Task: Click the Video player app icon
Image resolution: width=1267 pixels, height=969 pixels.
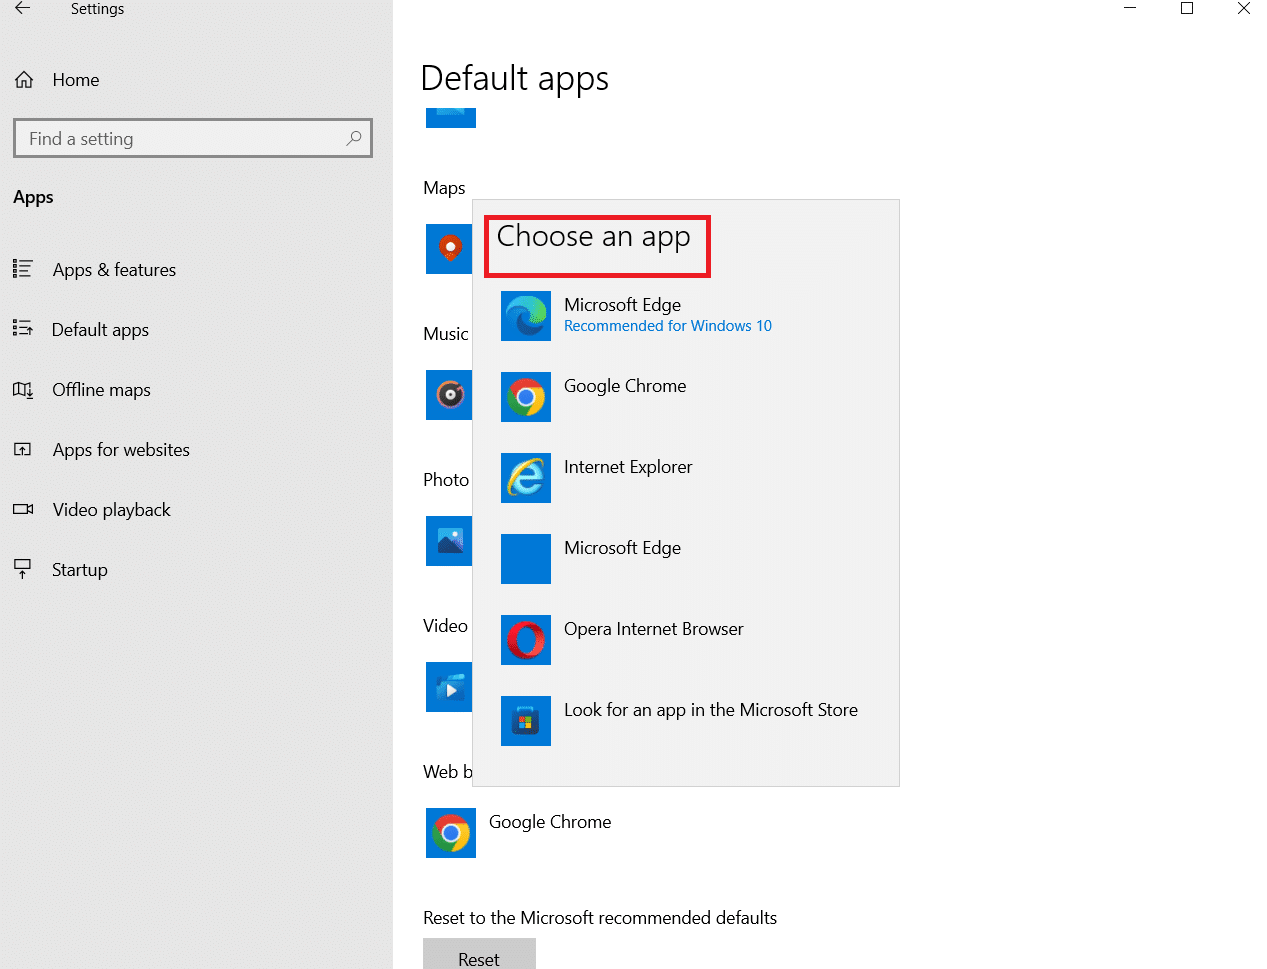Action: coord(450,687)
